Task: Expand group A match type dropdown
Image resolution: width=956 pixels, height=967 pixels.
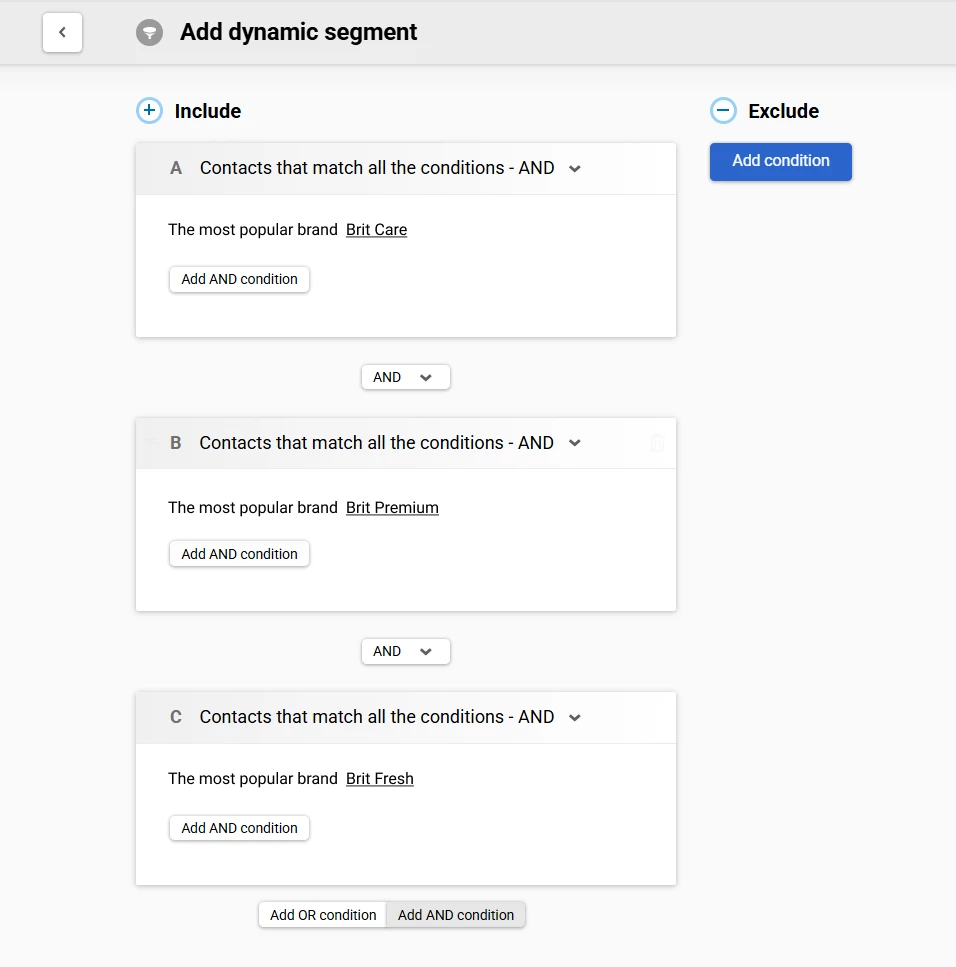Action: point(574,168)
